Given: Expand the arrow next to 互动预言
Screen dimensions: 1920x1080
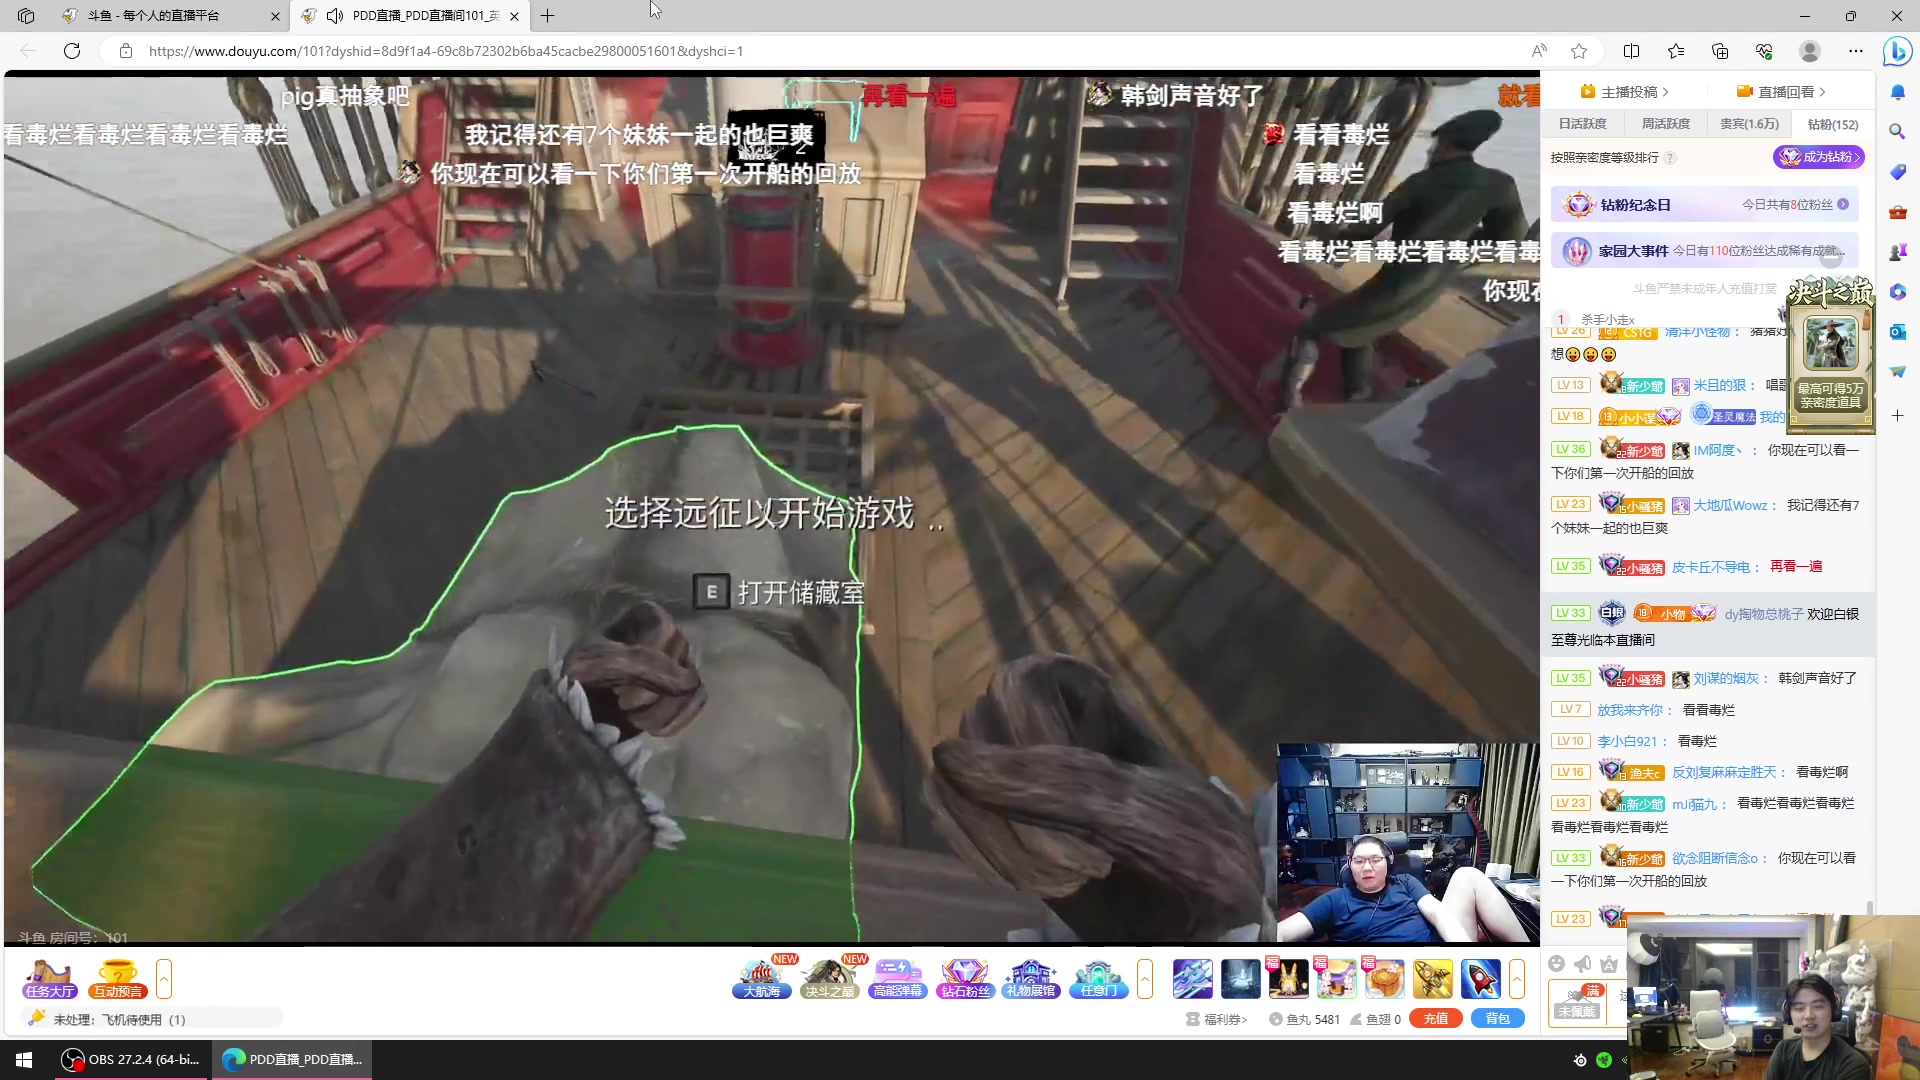Looking at the screenshot, I should 164,979.
